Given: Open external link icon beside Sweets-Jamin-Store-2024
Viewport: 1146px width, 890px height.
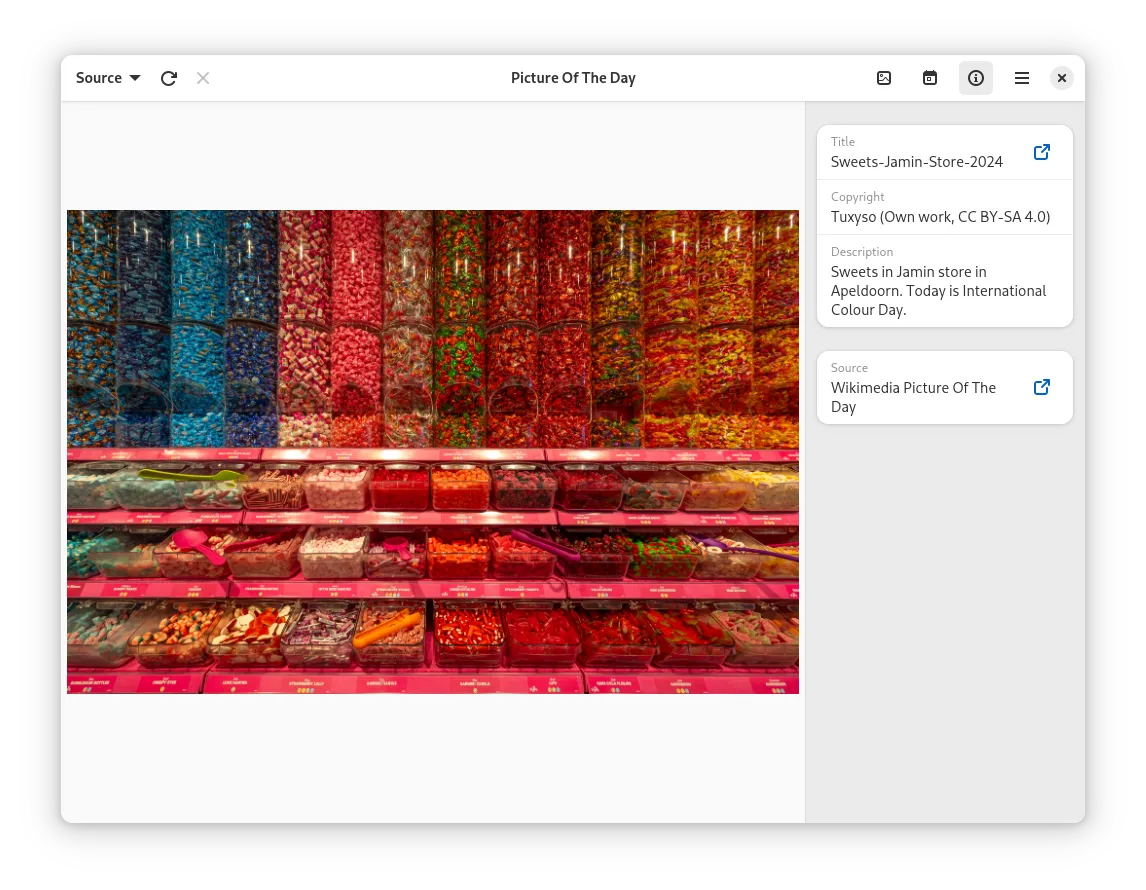Looking at the screenshot, I should click(1041, 152).
